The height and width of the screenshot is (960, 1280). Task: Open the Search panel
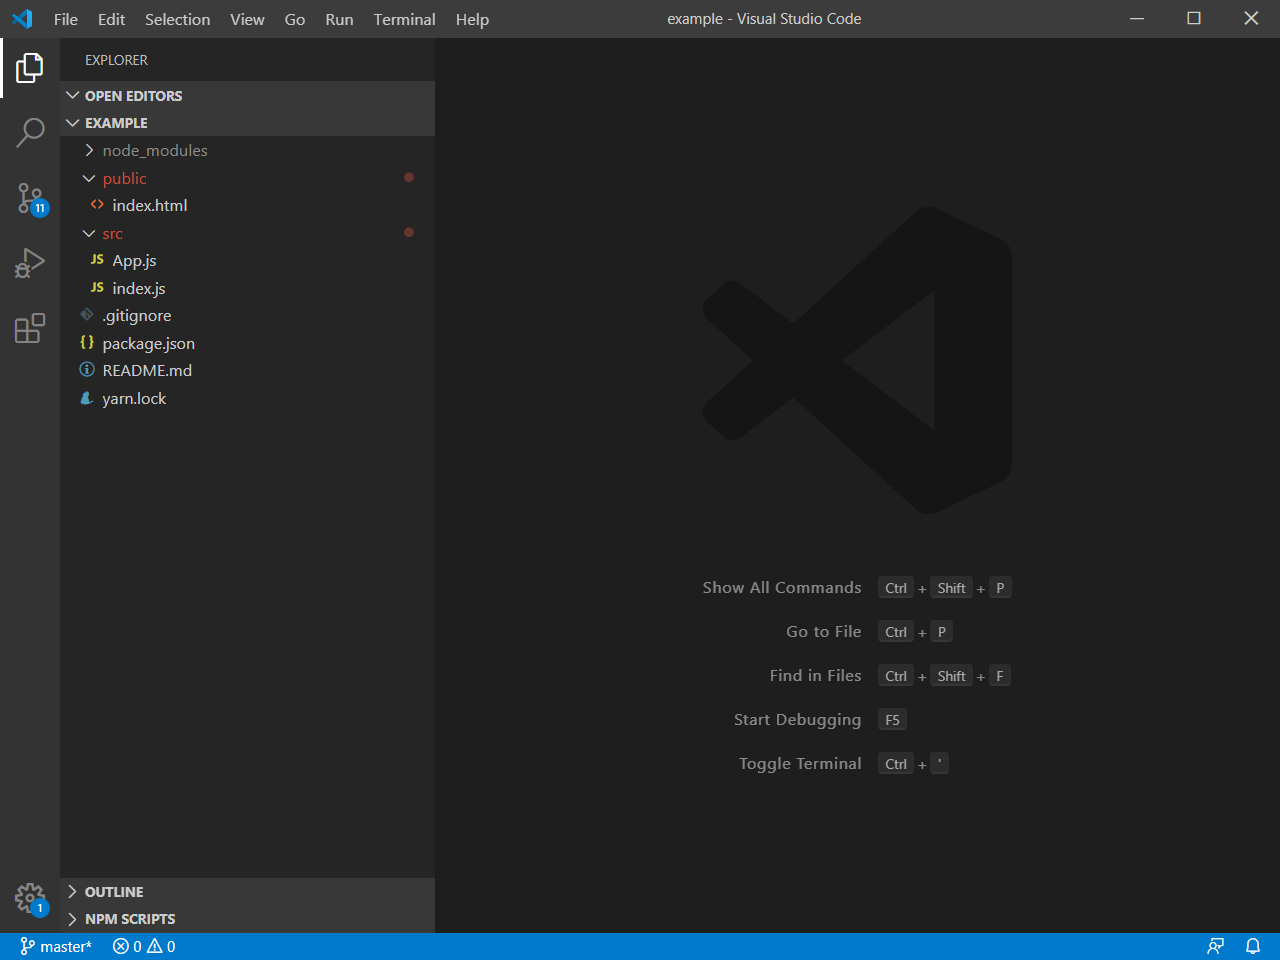pyautogui.click(x=30, y=131)
